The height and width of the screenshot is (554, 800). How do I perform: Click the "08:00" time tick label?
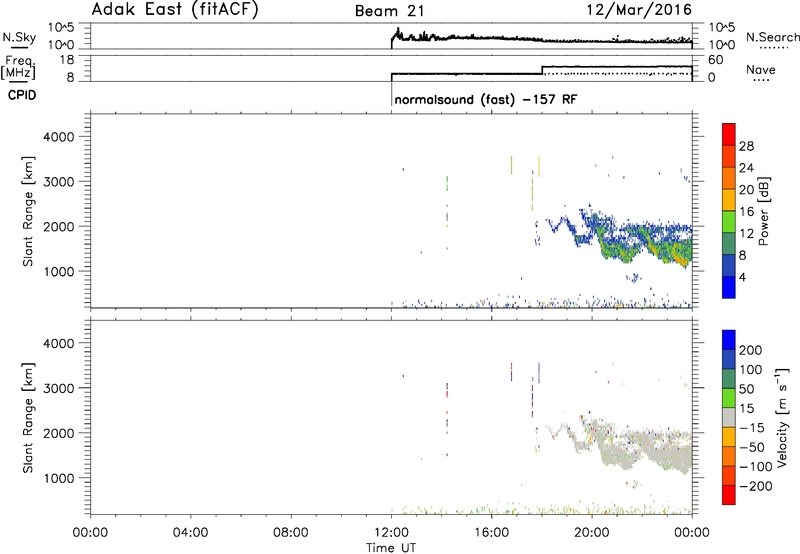pyautogui.click(x=290, y=533)
